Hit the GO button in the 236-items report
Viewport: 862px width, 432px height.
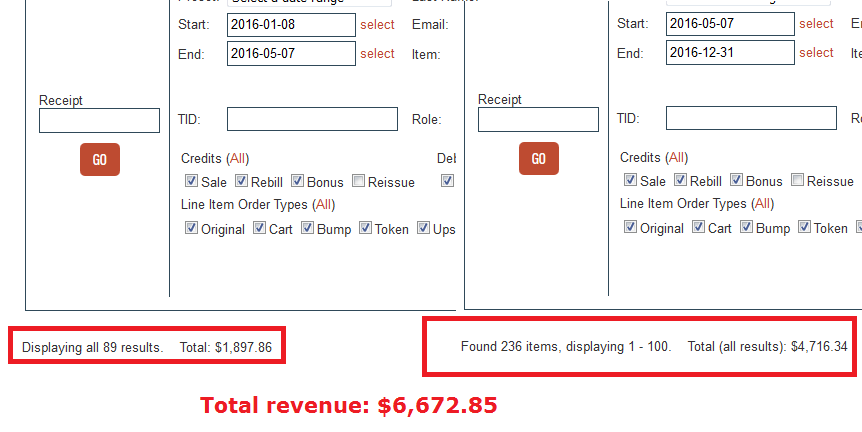[539, 158]
